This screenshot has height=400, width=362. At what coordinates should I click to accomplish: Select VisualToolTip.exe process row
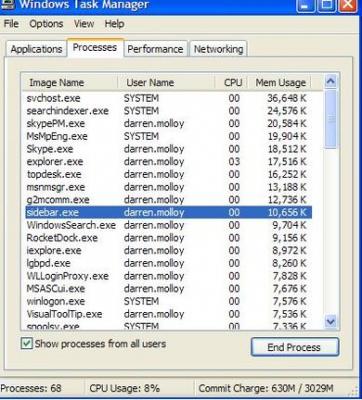click(x=168, y=314)
